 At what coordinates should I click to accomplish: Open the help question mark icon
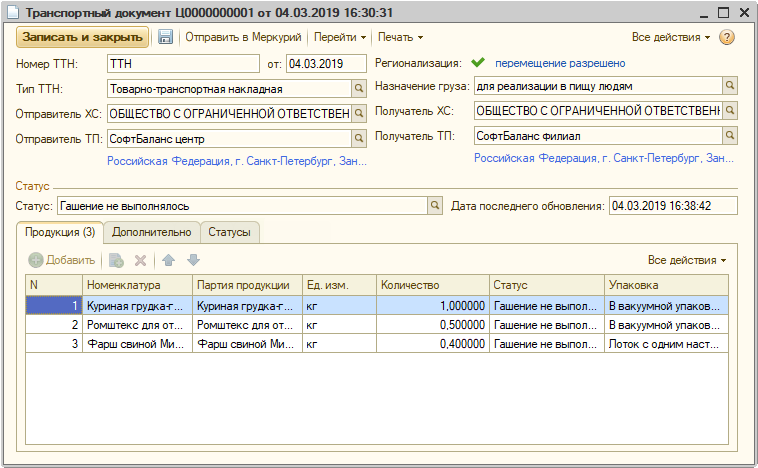tap(727, 37)
